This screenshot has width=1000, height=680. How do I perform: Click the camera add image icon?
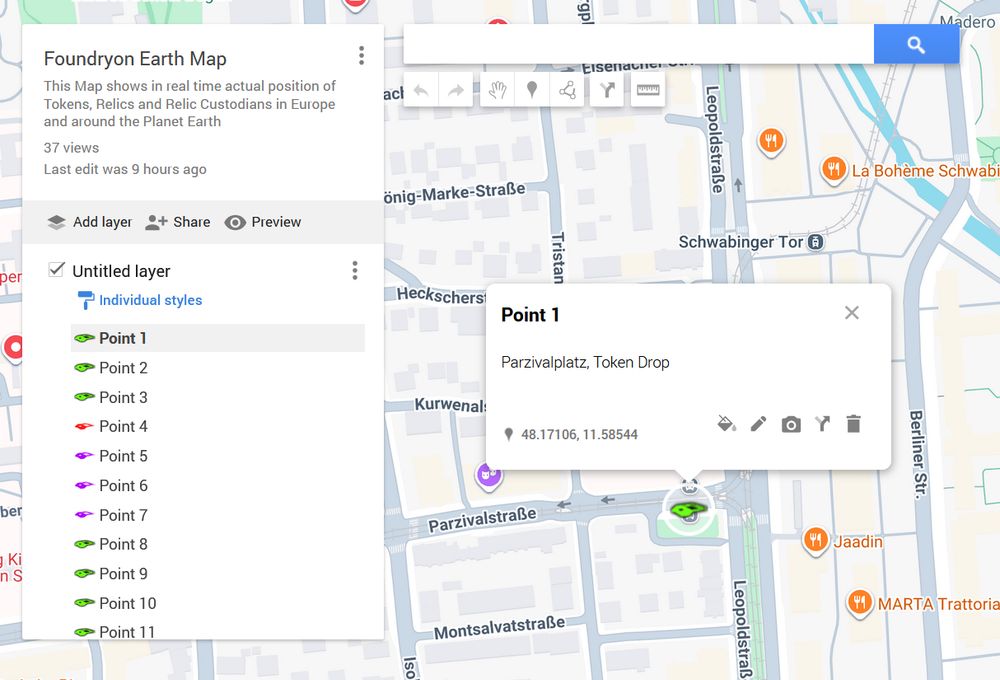click(791, 424)
